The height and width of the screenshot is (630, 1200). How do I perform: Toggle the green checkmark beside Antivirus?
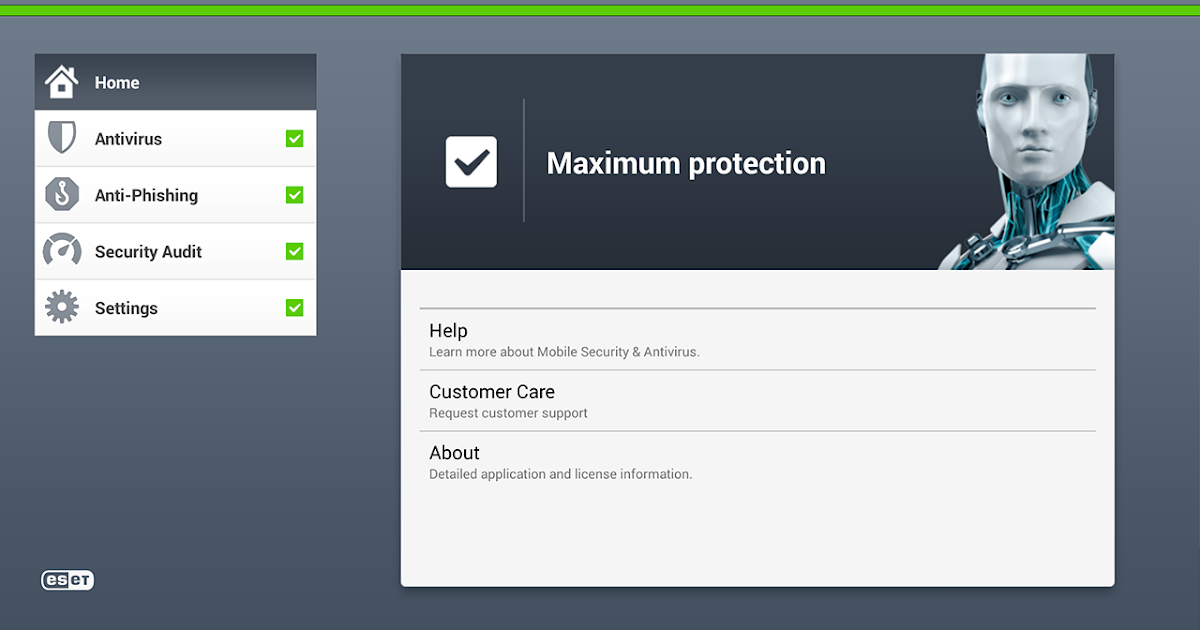pyautogui.click(x=294, y=138)
